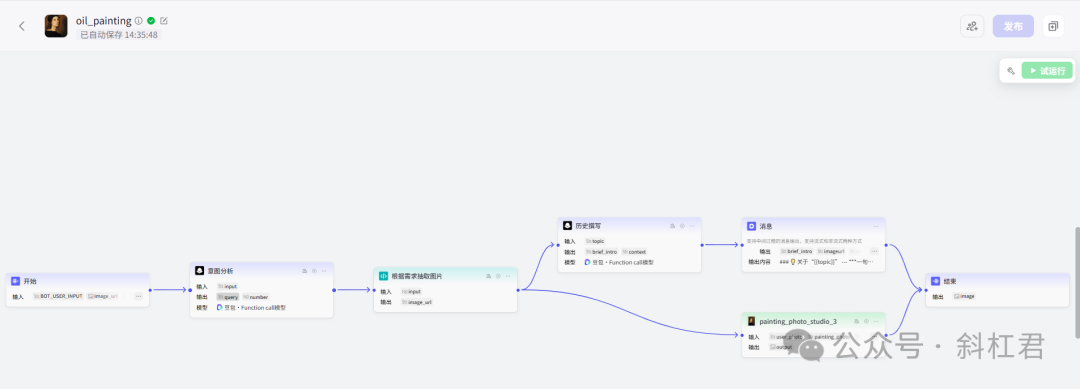Open painting_photo_studio_3 node more menu

875,321
